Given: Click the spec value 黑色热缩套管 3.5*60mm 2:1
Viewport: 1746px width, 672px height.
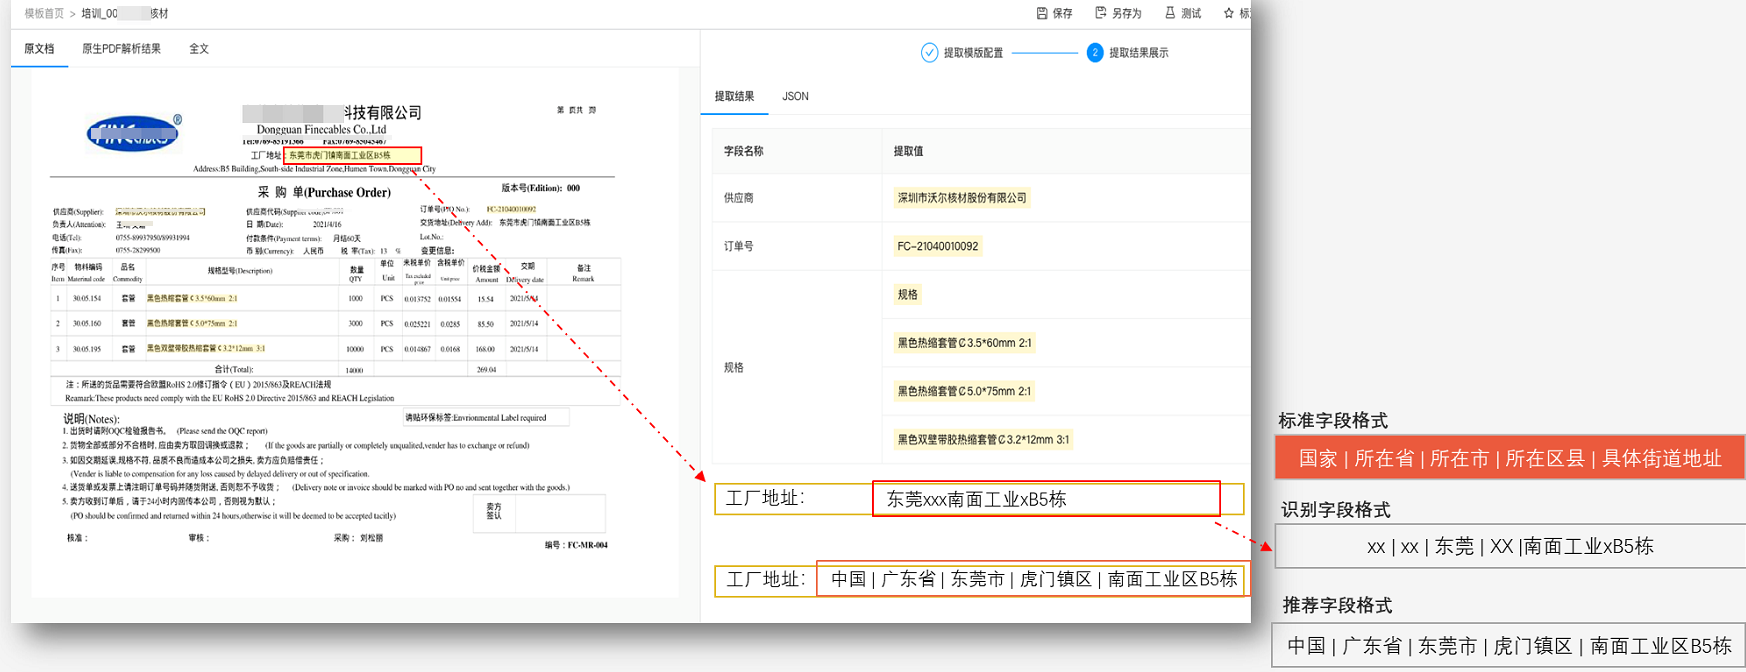Looking at the screenshot, I should coord(964,343).
